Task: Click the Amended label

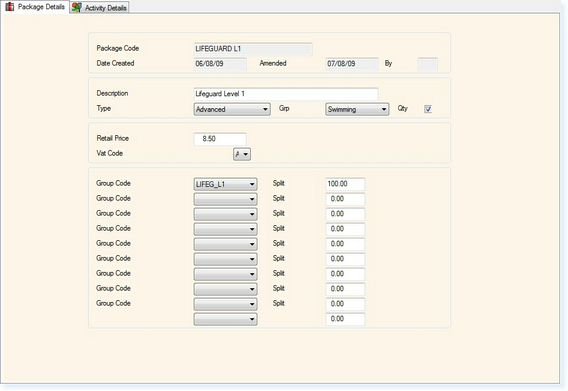Action: pyautogui.click(x=273, y=63)
